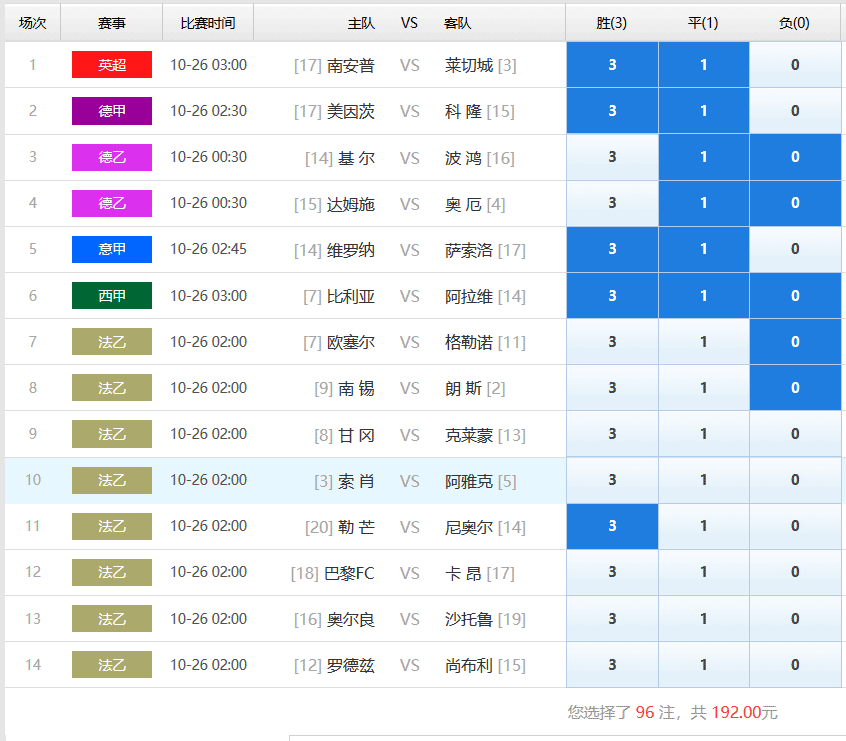846x741 pixels.
Task: Select draw (1) for 奥尔良 vs 沙托鲁
Action: [x=704, y=618]
